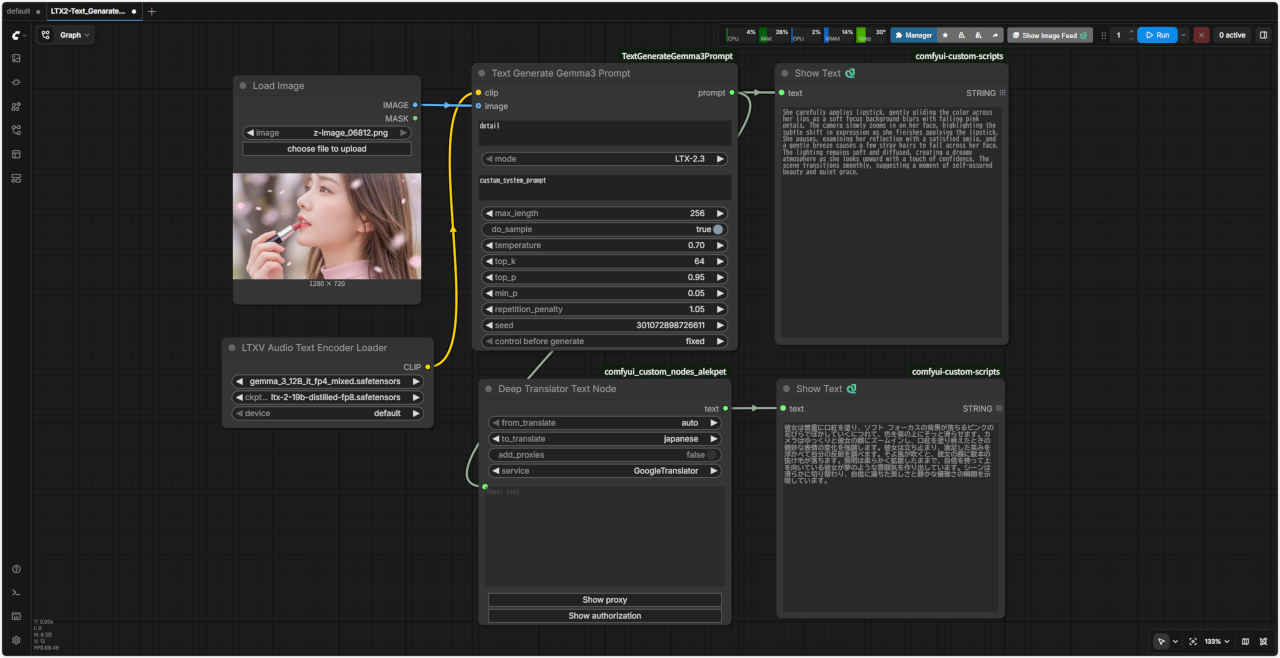Switch to the default workflow tab
This screenshot has width=1280, height=658.
18,11
